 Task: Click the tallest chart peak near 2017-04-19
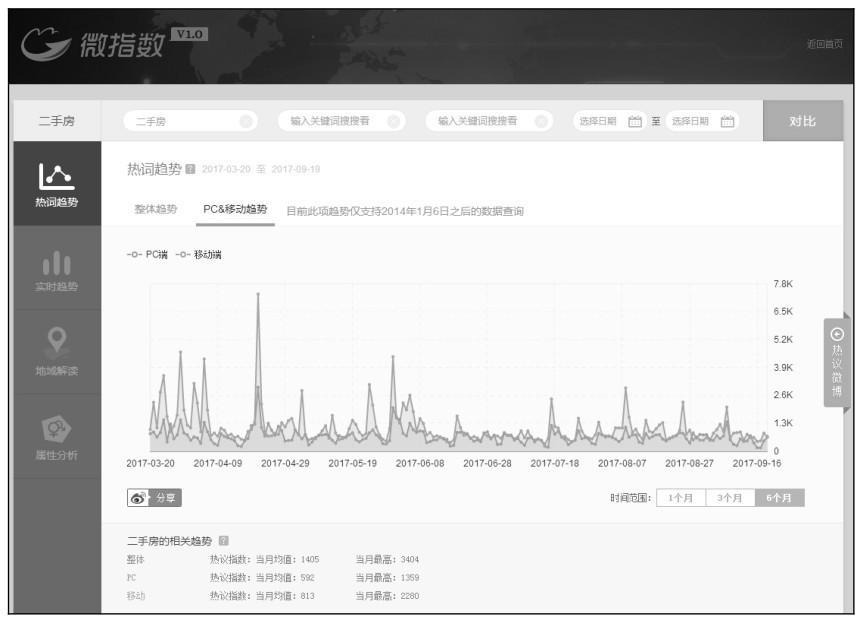tap(258, 294)
